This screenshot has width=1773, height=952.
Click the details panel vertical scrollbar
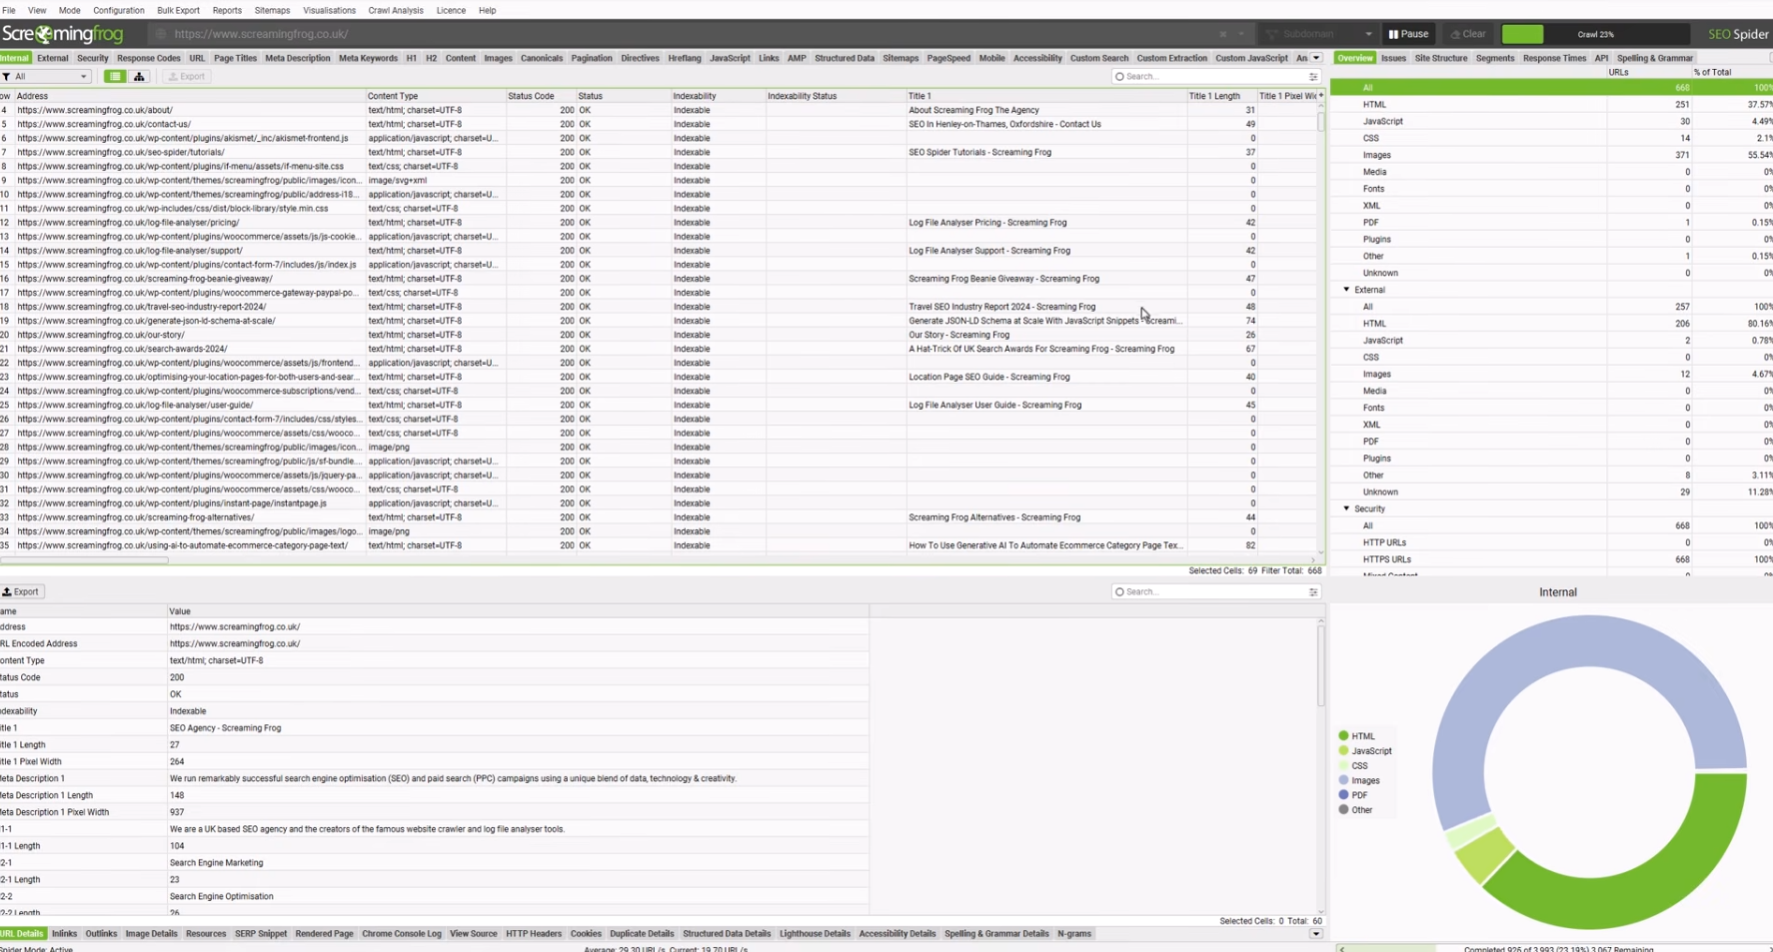tap(1321, 665)
